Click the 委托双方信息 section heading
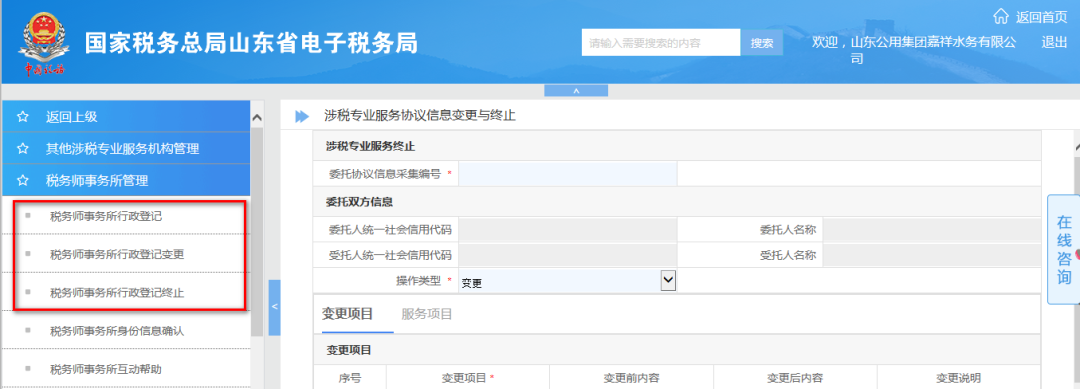This screenshot has width=1080, height=389. (x=360, y=202)
